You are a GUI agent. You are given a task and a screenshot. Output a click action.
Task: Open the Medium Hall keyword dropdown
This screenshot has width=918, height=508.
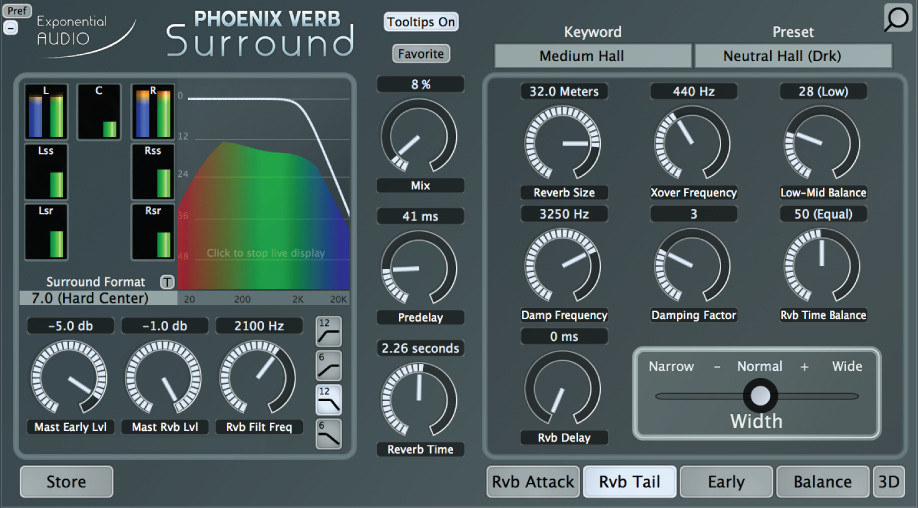(592, 56)
